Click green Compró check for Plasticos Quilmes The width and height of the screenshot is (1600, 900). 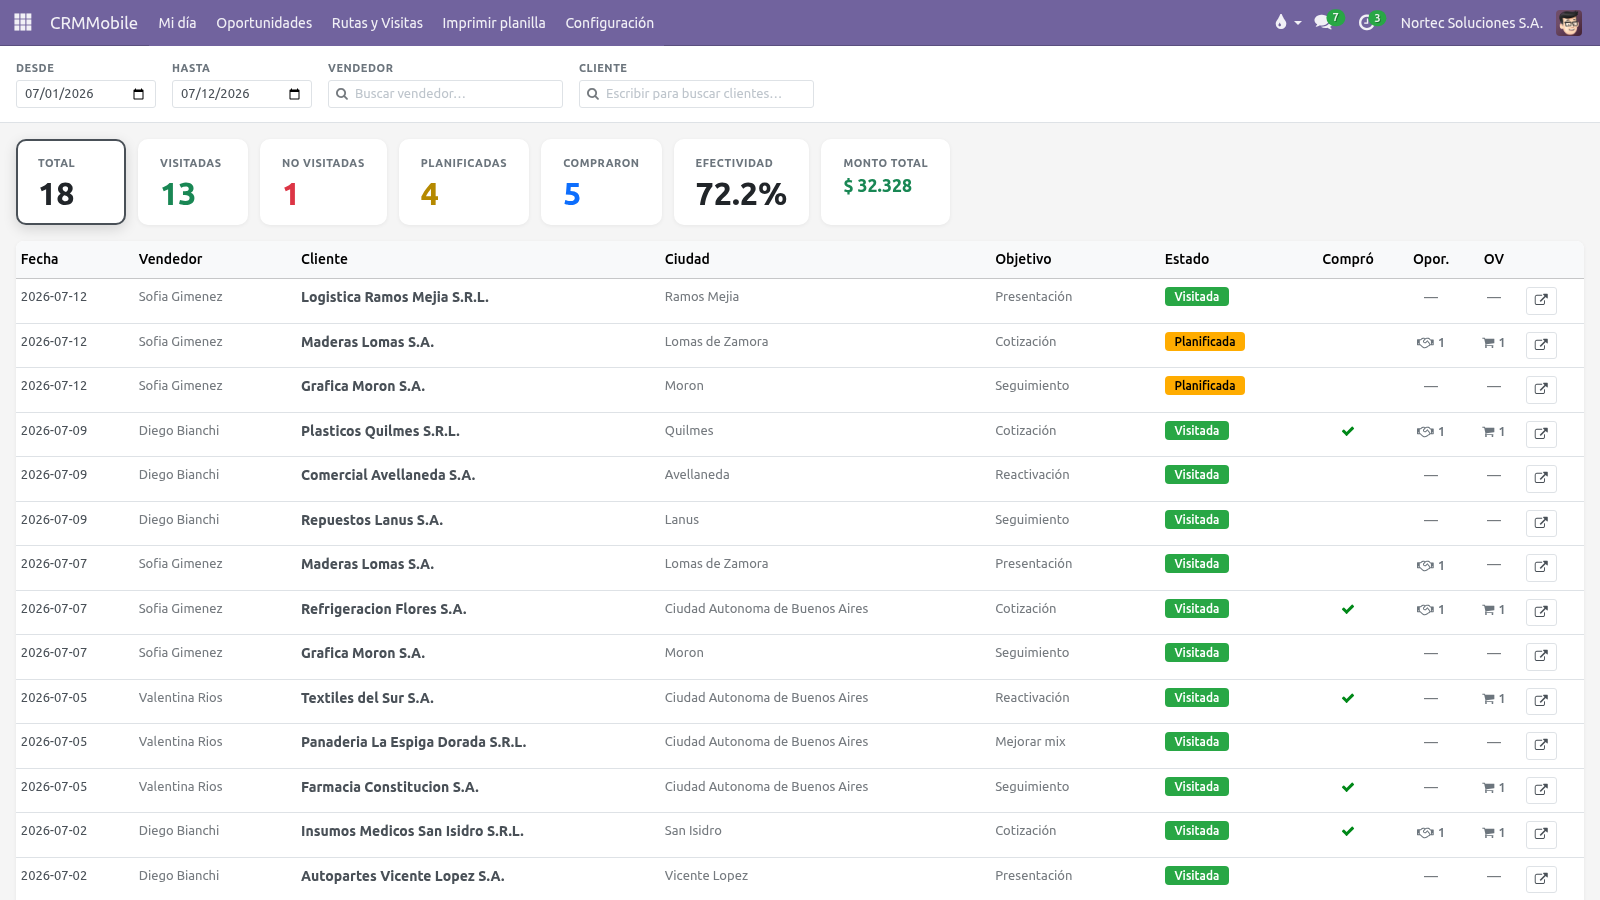click(1348, 431)
